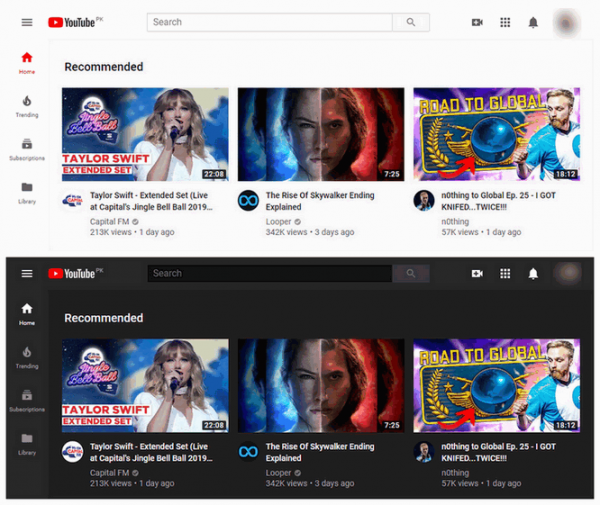Open Subscriptions in light theme sidebar
The image size is (600, 505).
tap(27, 150)
